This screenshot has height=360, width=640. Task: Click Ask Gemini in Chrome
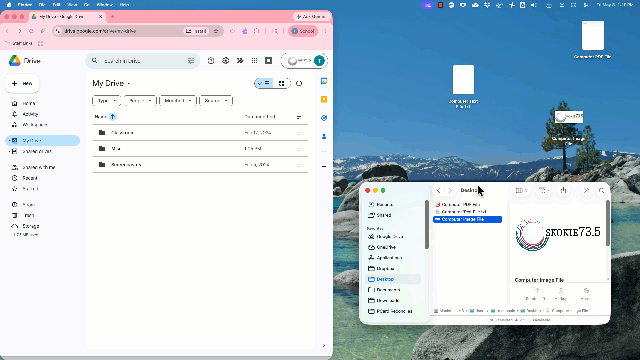point(311,17)
